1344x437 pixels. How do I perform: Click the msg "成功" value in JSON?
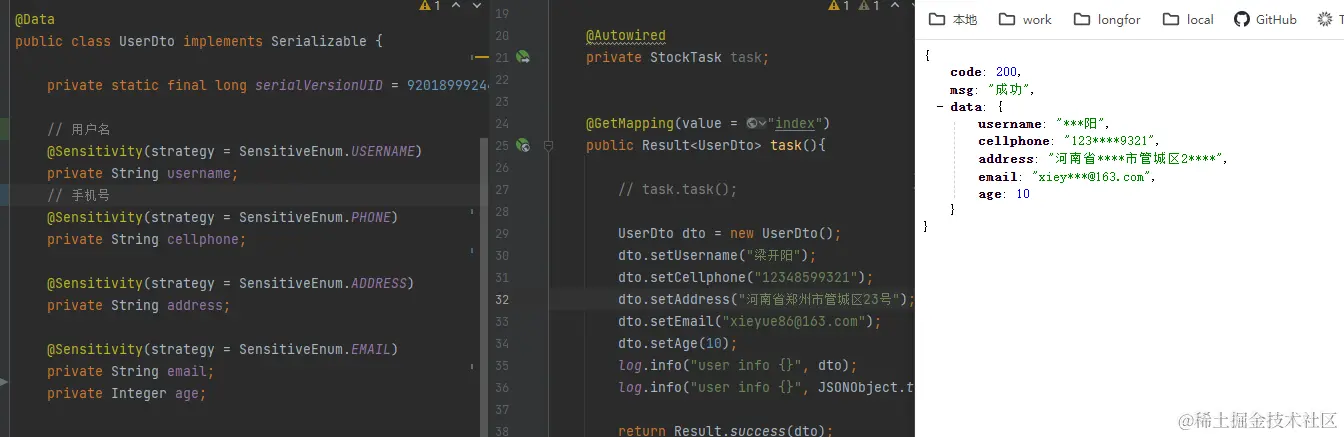[1011, 90]
